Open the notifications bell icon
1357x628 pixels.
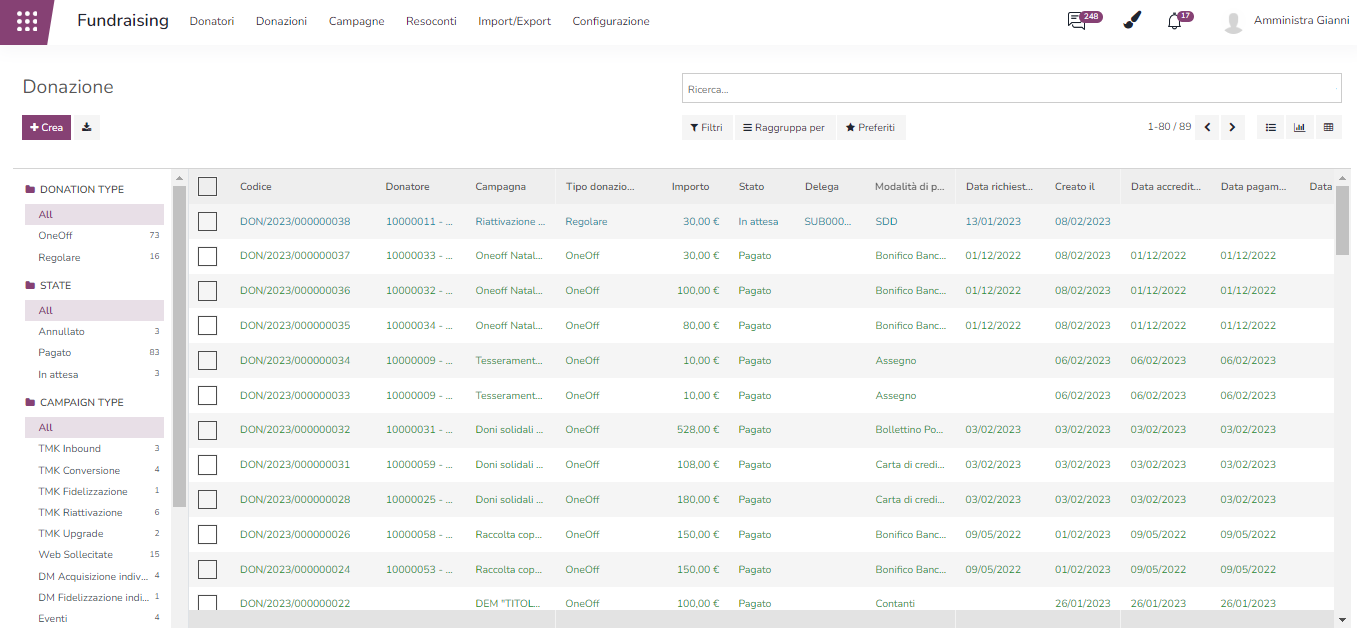[x=1174, y=21]
